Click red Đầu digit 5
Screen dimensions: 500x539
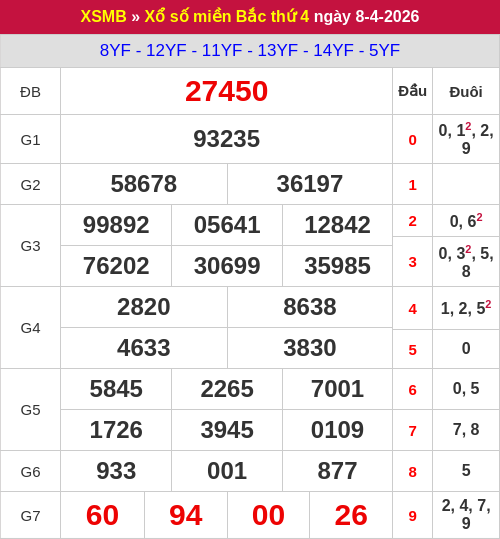point(412,350)
